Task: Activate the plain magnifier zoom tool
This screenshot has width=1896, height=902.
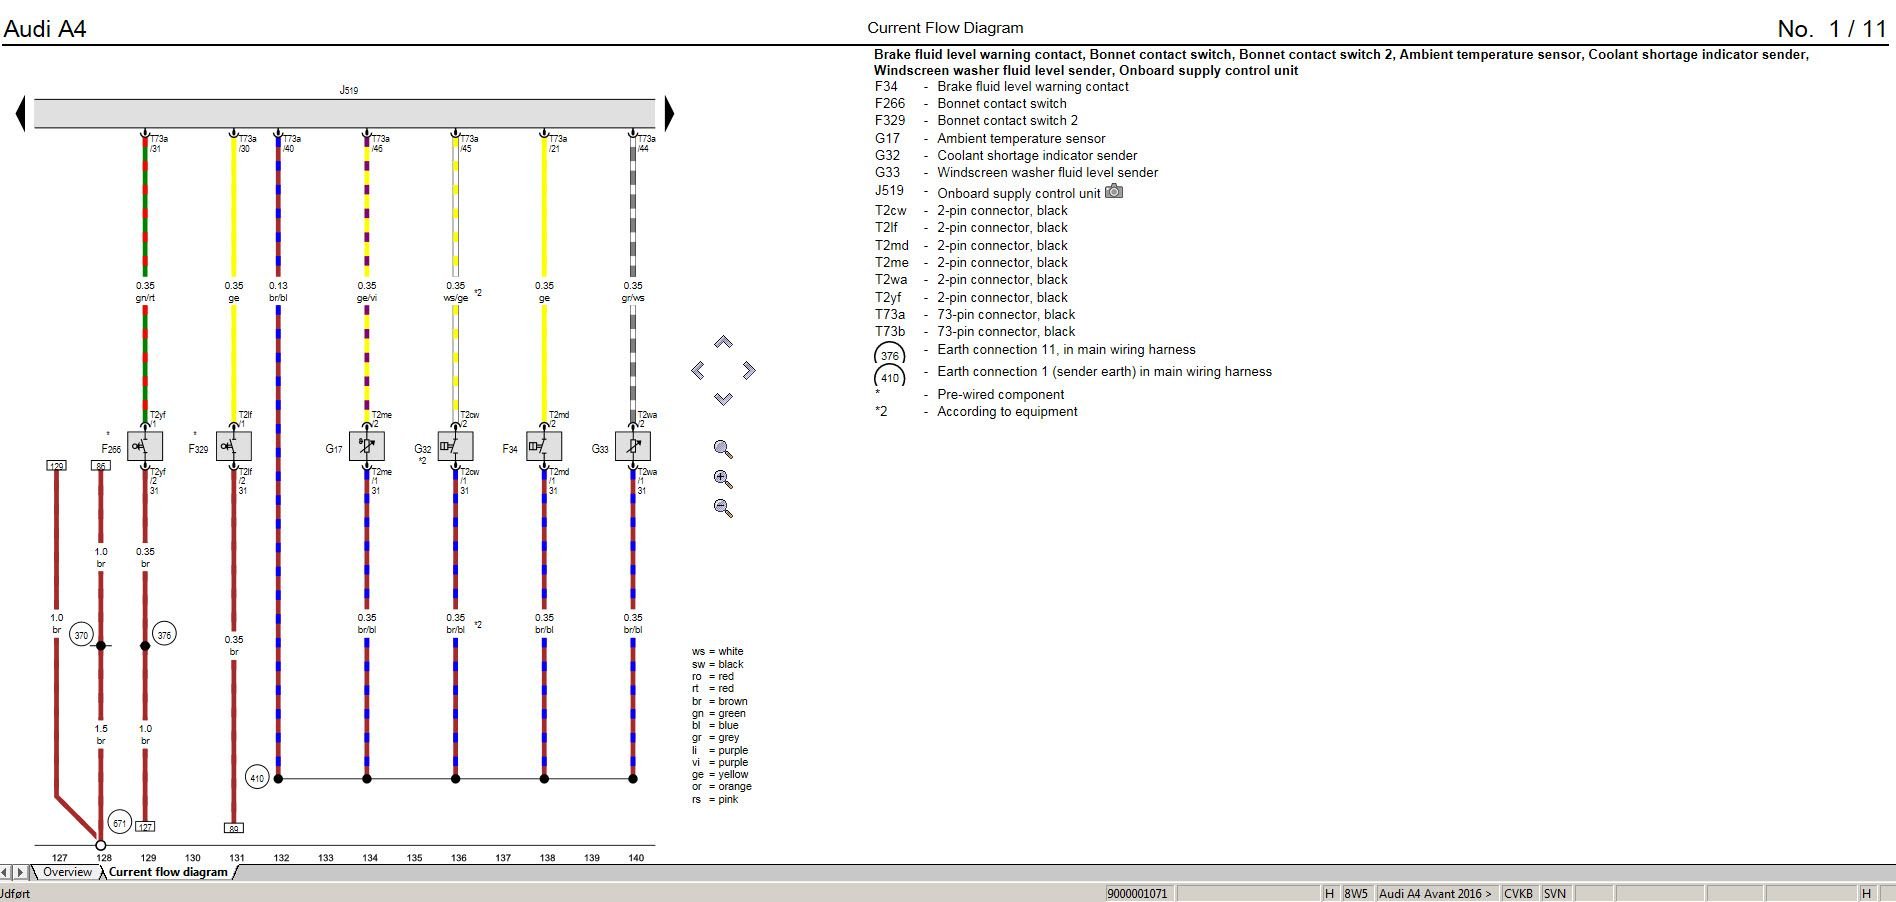Action: tap(722, 447)
